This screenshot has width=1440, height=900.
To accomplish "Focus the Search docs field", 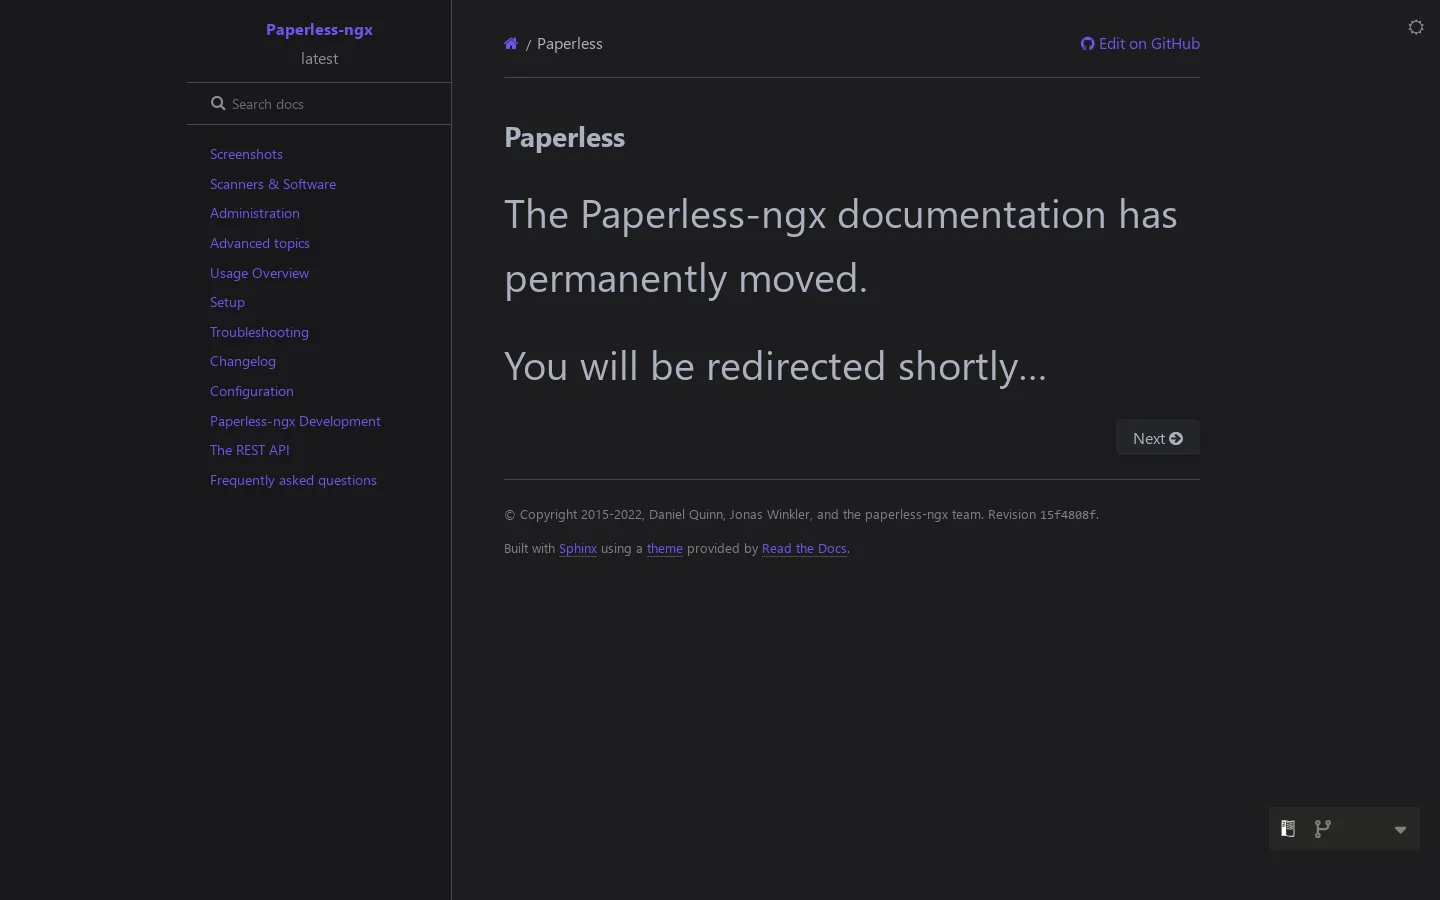I will (x=319, y=104).
